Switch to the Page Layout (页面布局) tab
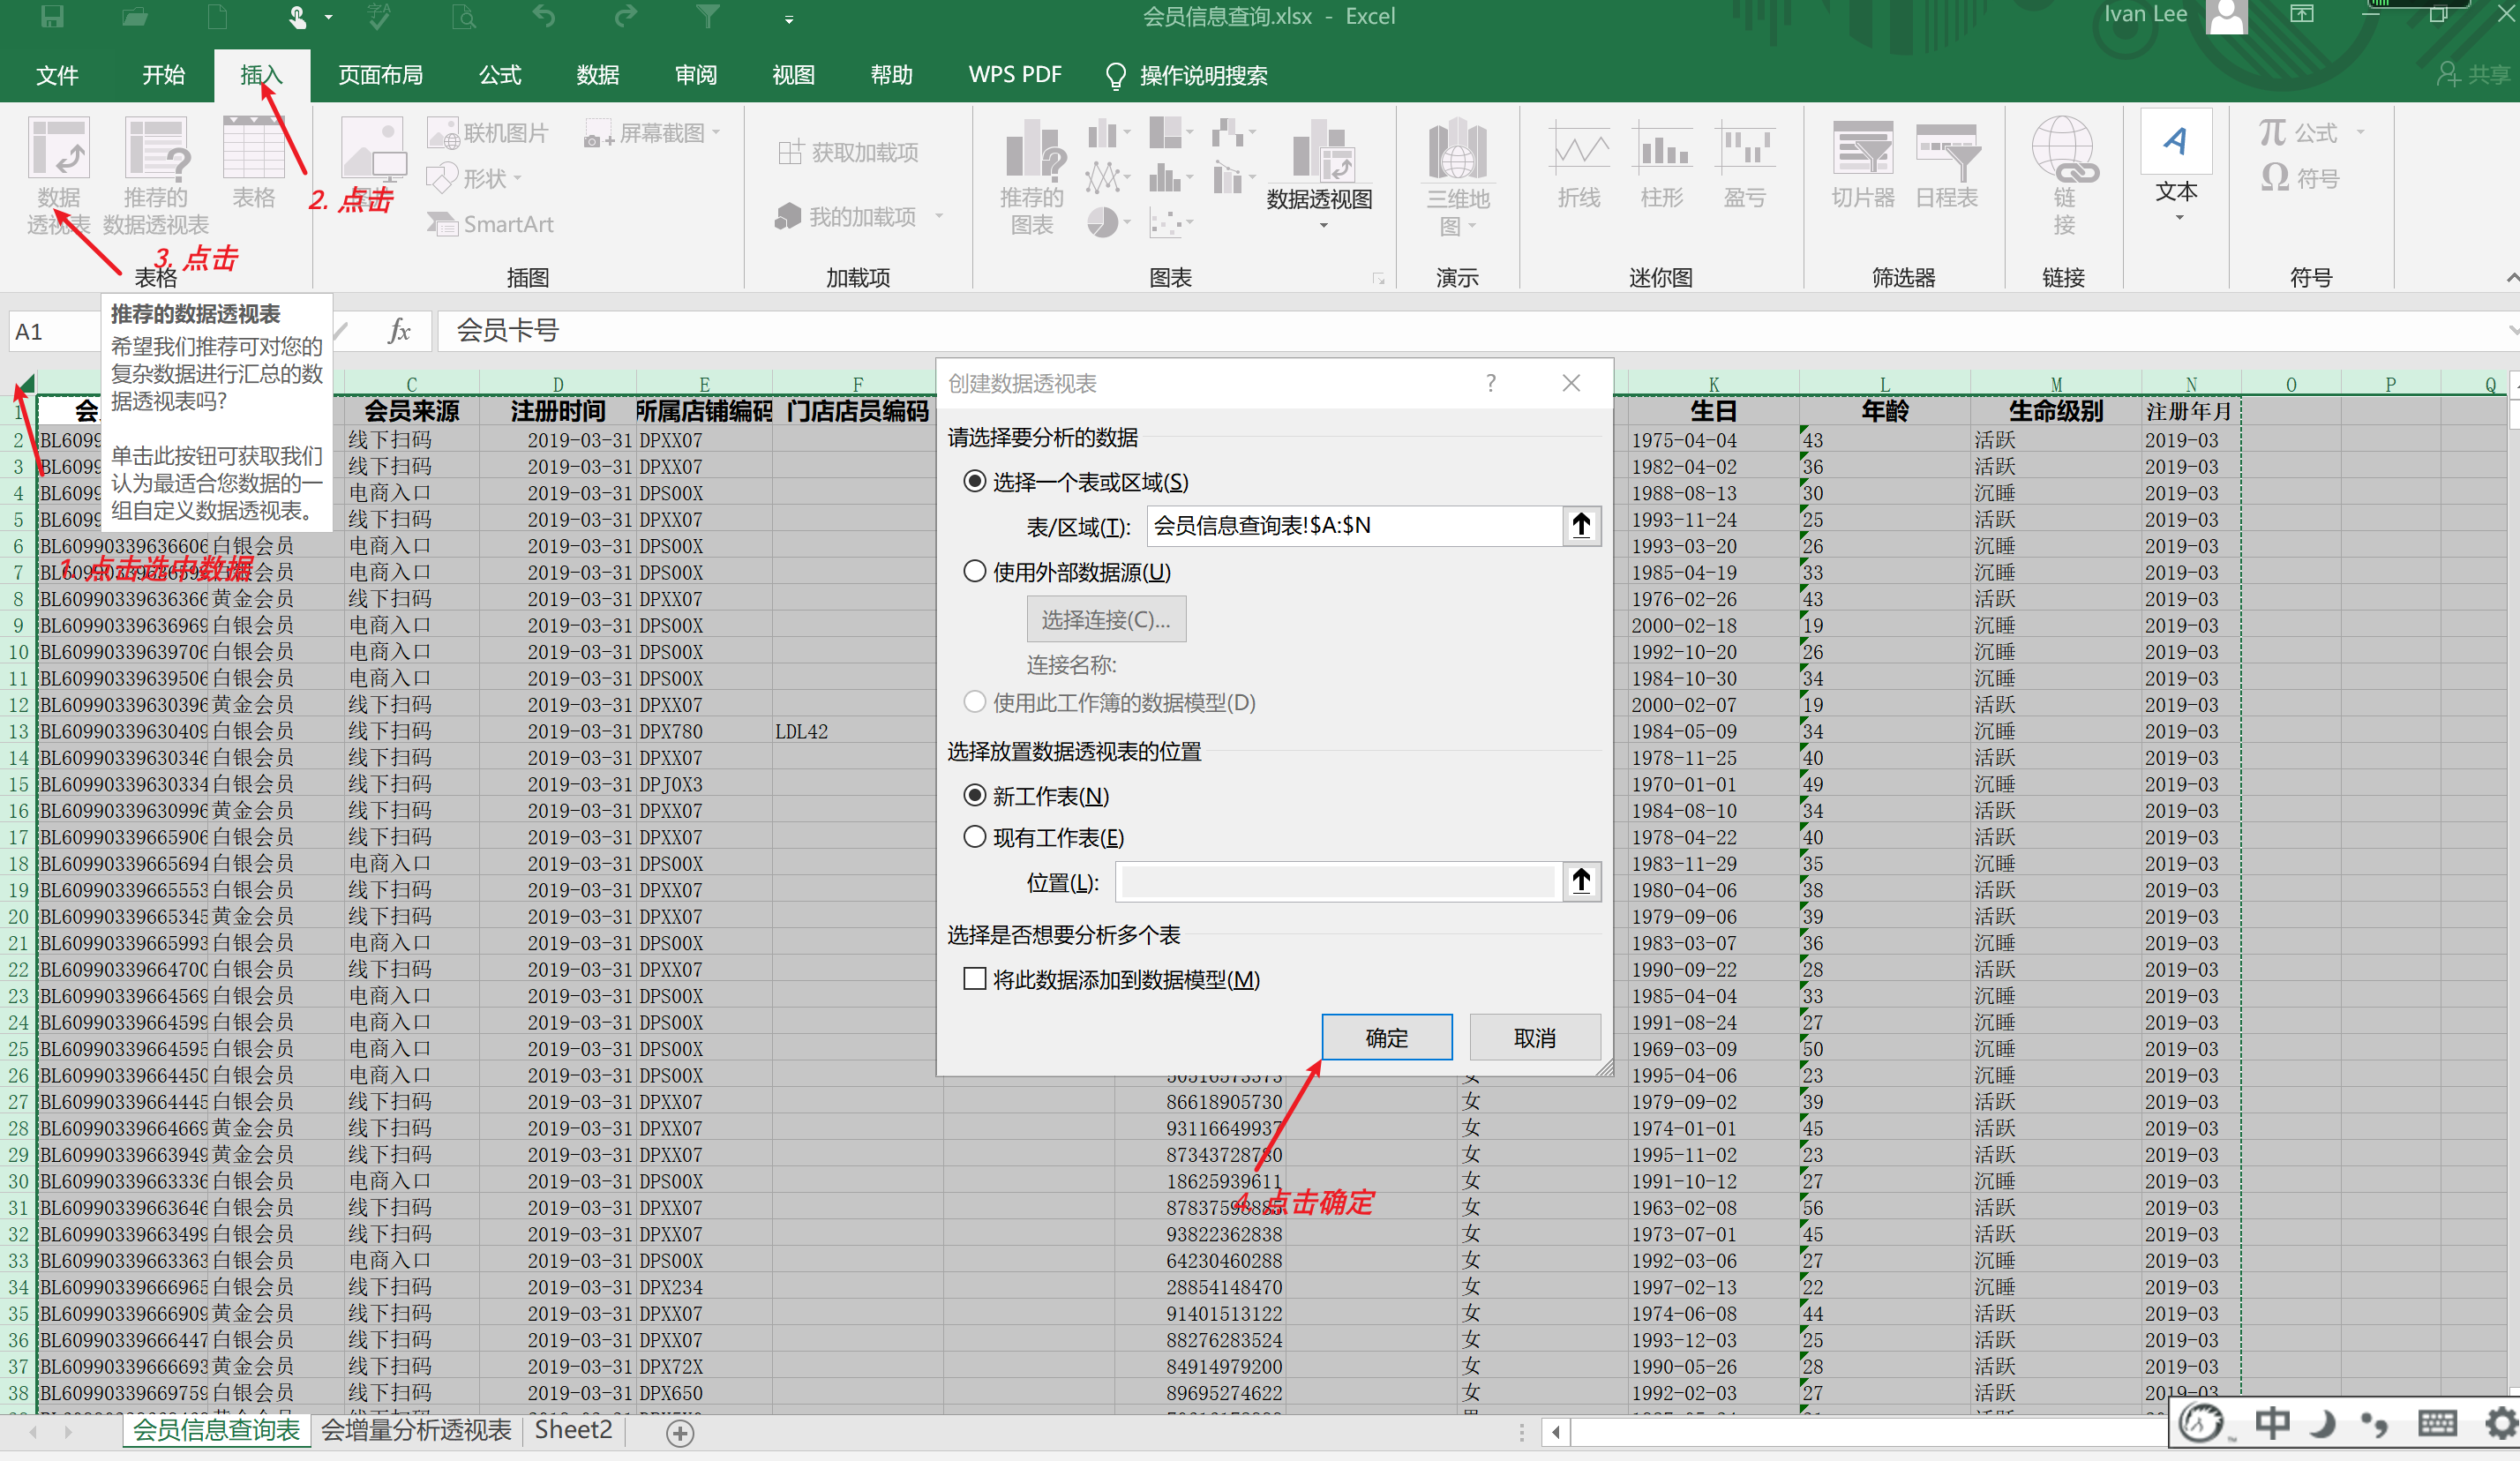 (380, 75)
